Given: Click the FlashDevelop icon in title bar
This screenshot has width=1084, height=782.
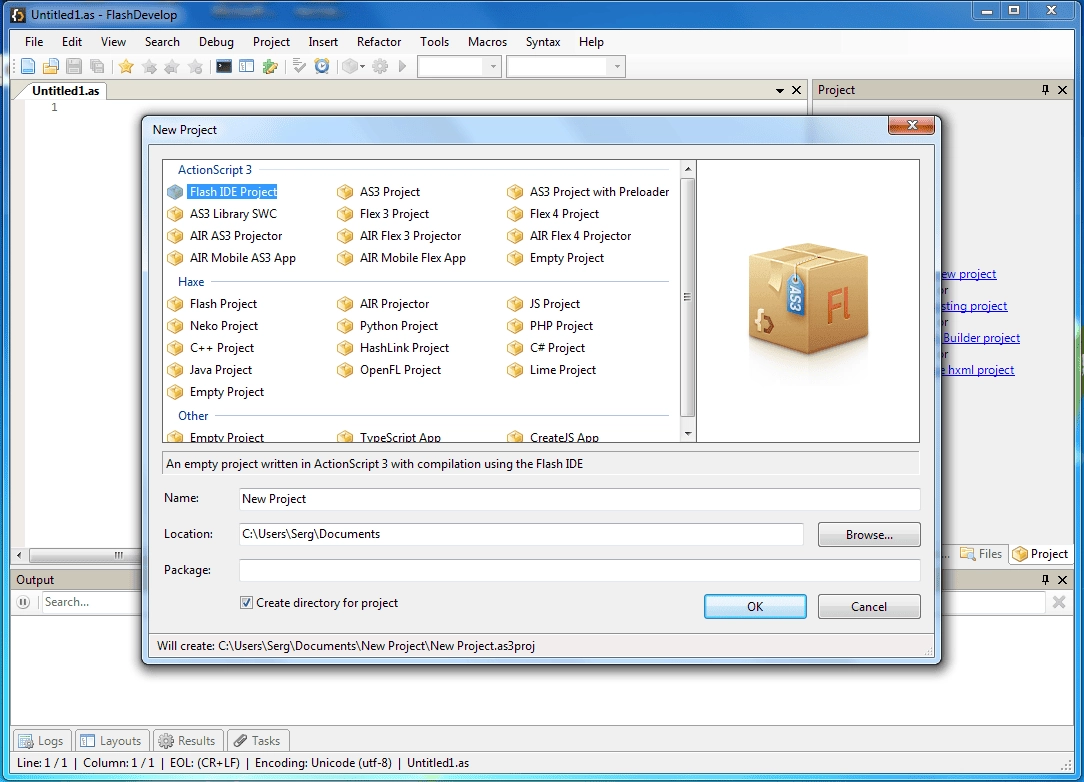Looking at the screenshot, I should 19,15.
